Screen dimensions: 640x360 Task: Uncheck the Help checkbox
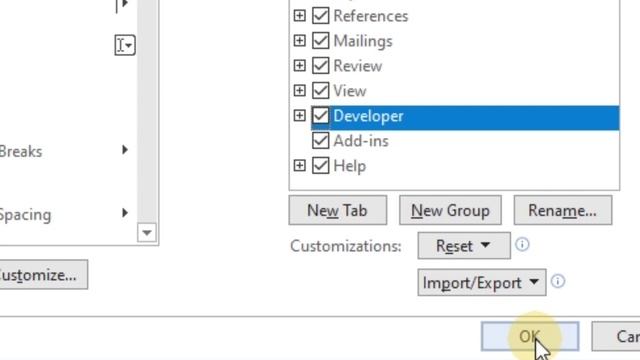(320, 166)
